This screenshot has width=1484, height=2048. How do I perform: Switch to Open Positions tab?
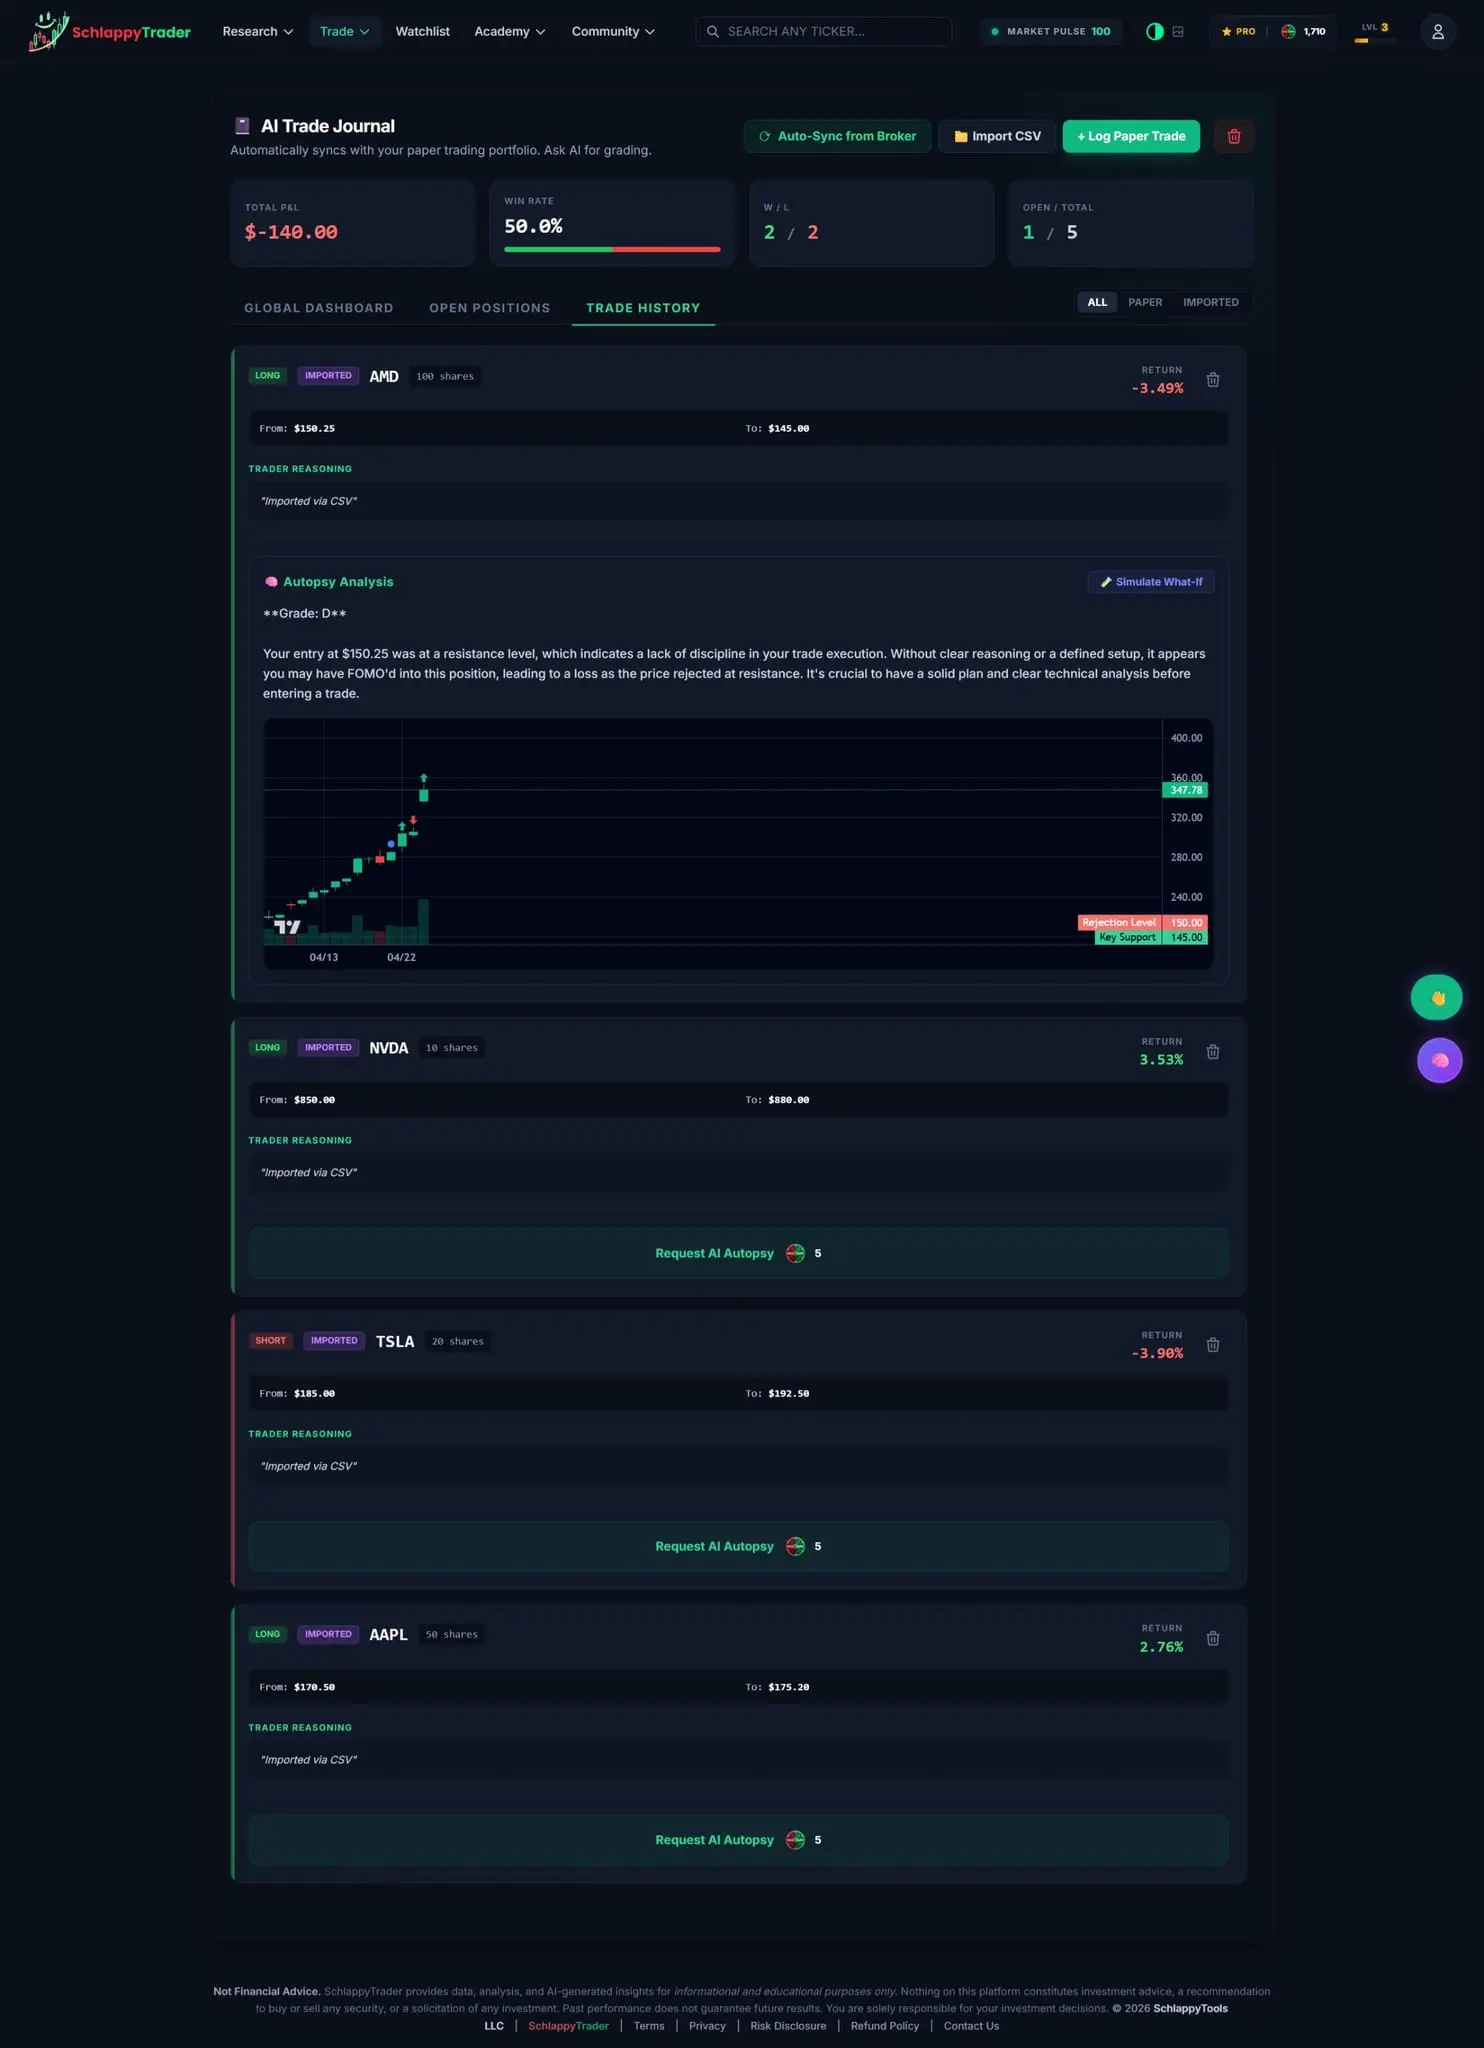490,308
